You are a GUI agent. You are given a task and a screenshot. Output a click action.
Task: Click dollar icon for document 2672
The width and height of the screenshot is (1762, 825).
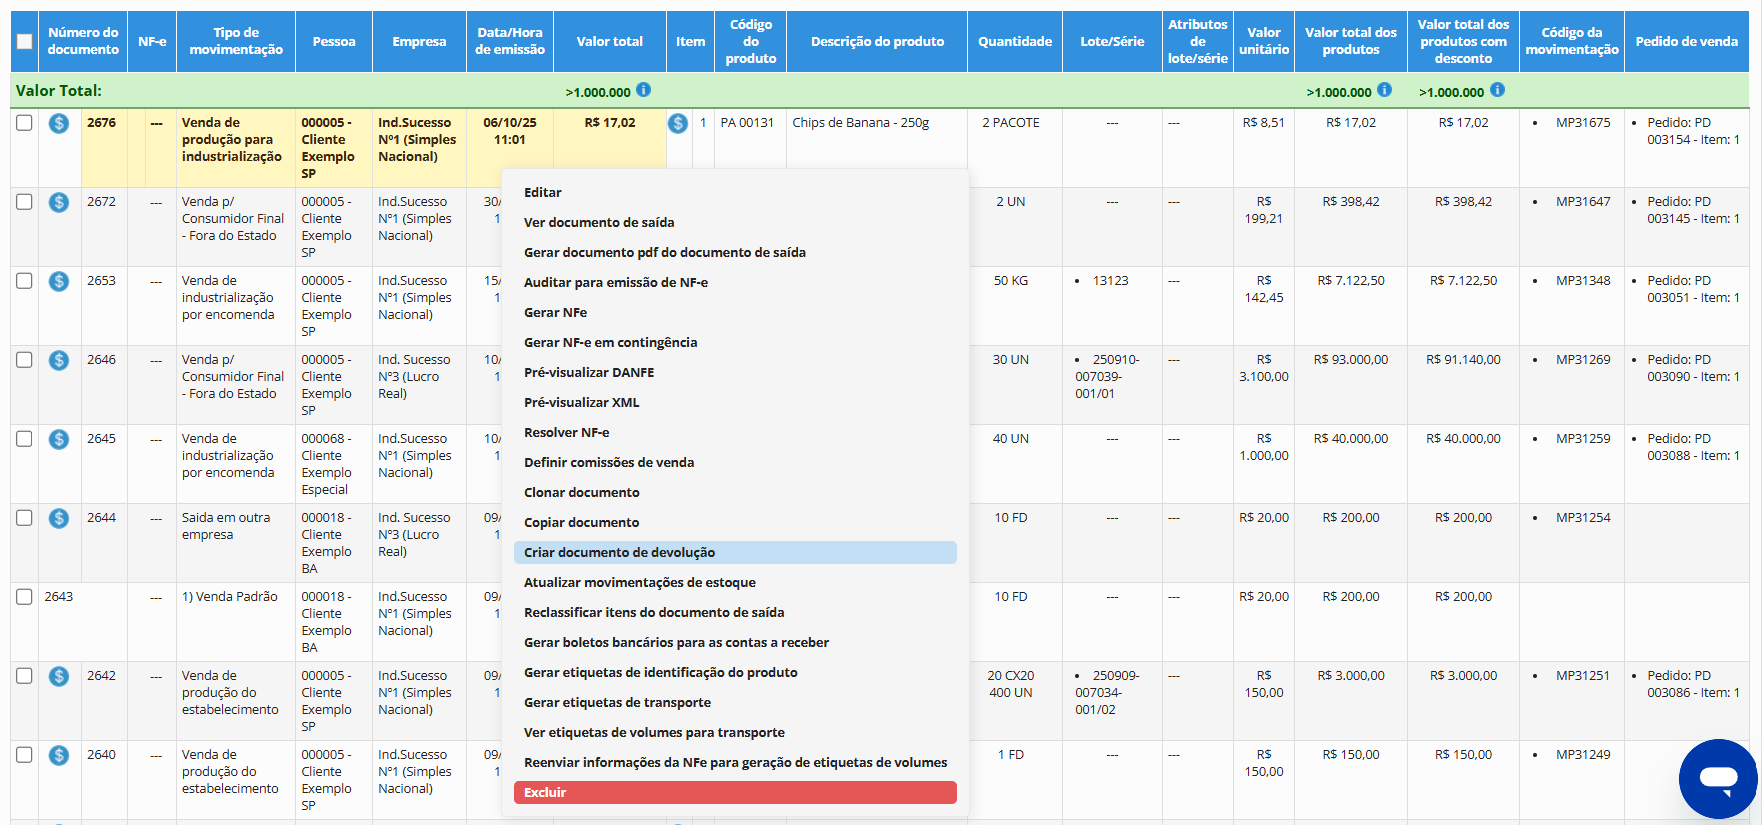(x=59, y=202)
